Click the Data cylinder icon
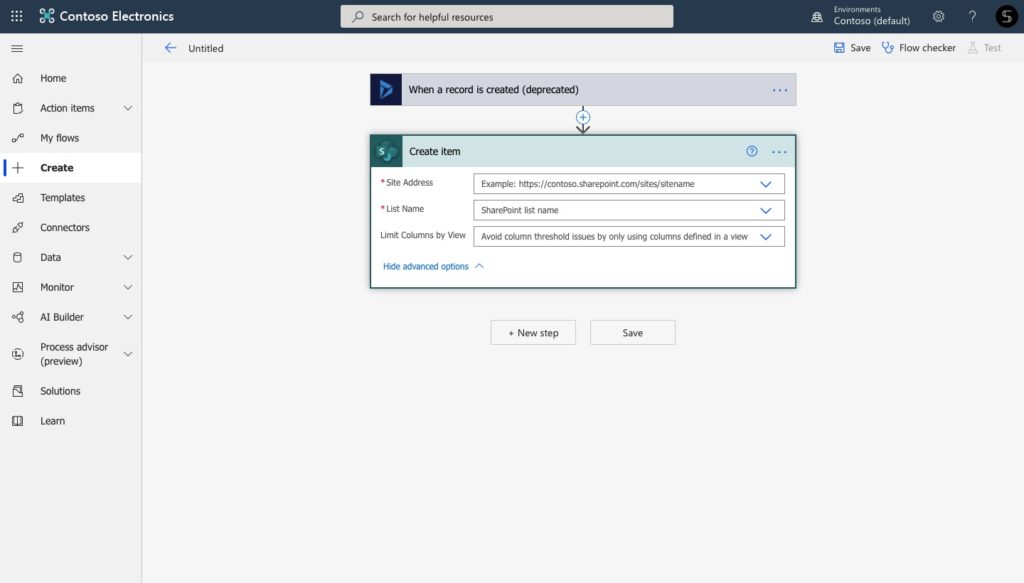Screen dimensions: 1024x583 pos(18,257)
